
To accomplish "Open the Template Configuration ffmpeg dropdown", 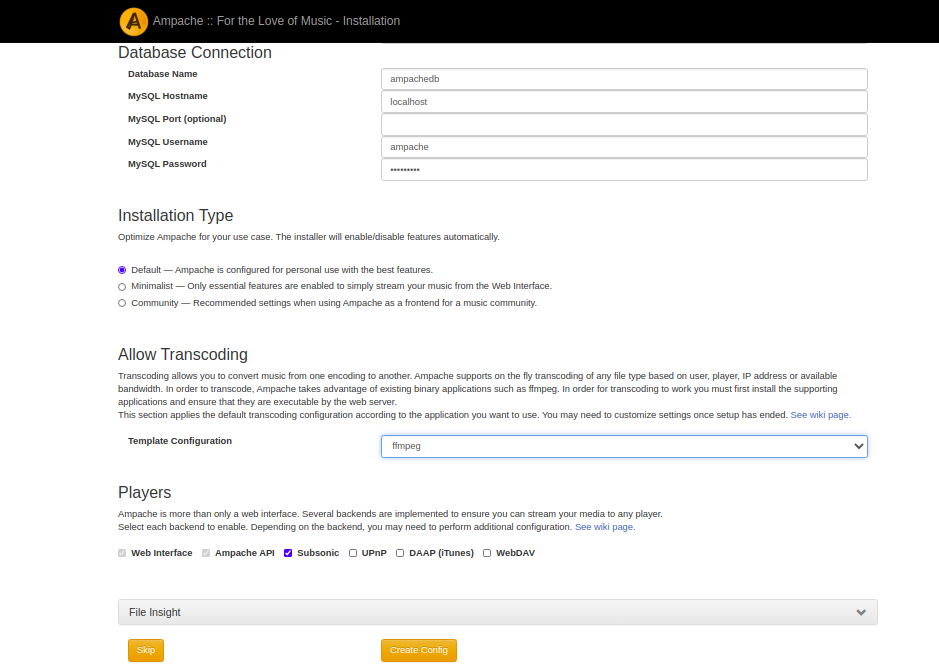I will (624, 447).
